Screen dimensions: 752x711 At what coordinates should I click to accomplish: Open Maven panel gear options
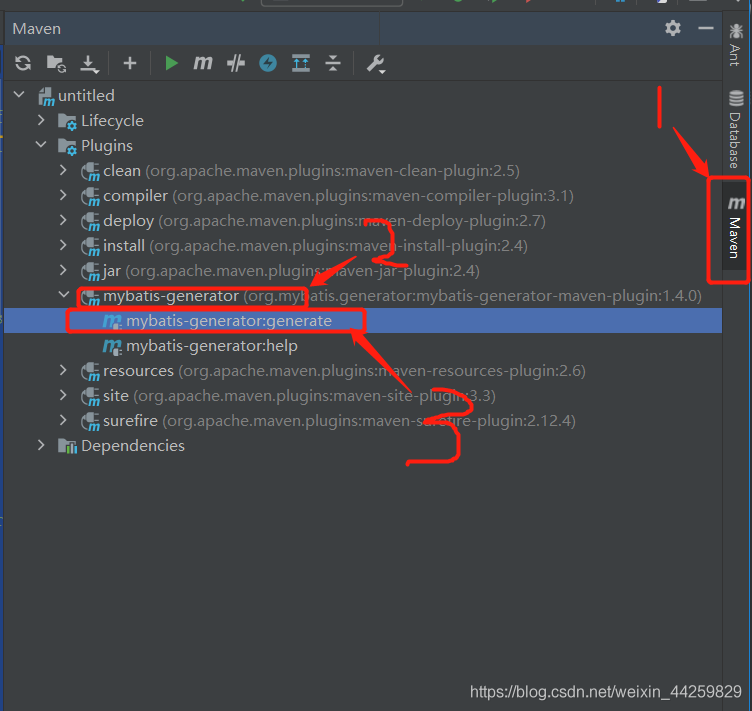tap(673, 28)
